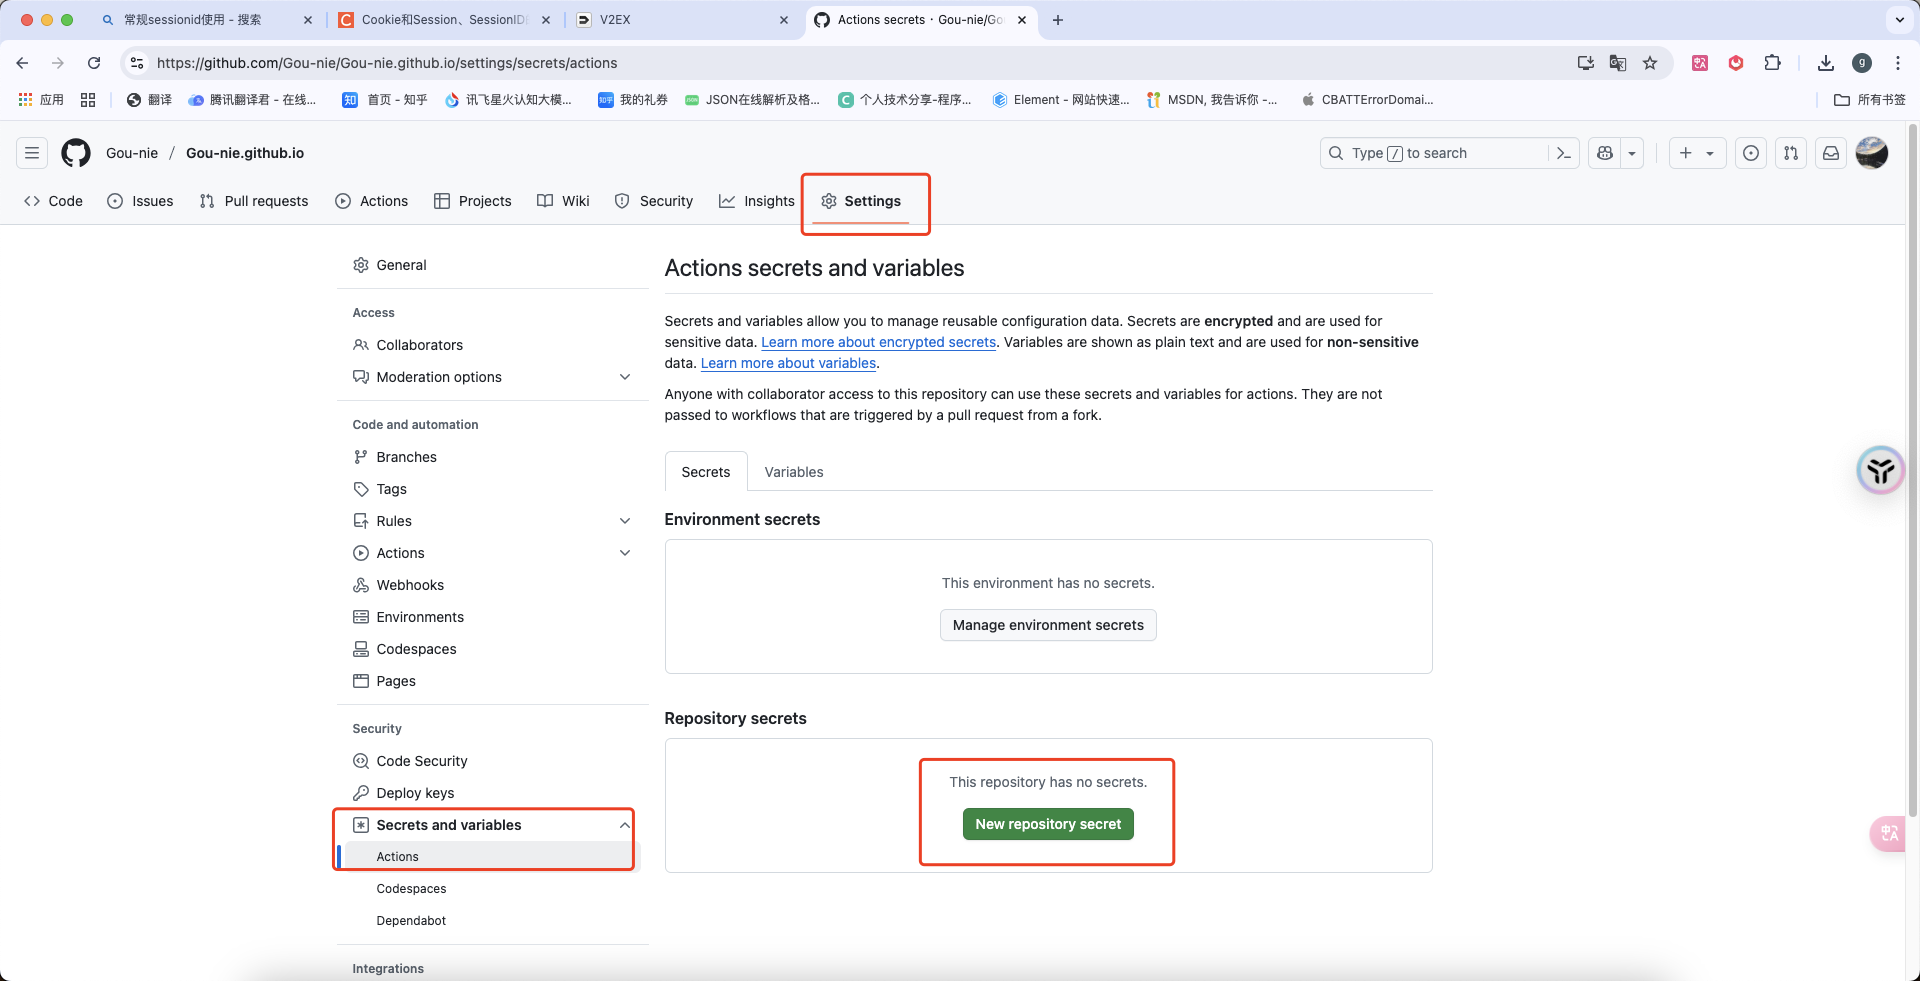Expand the Actions sidebar section
Image resolution: width=1920 pixels, height=981 pixels.
[492, 553]
